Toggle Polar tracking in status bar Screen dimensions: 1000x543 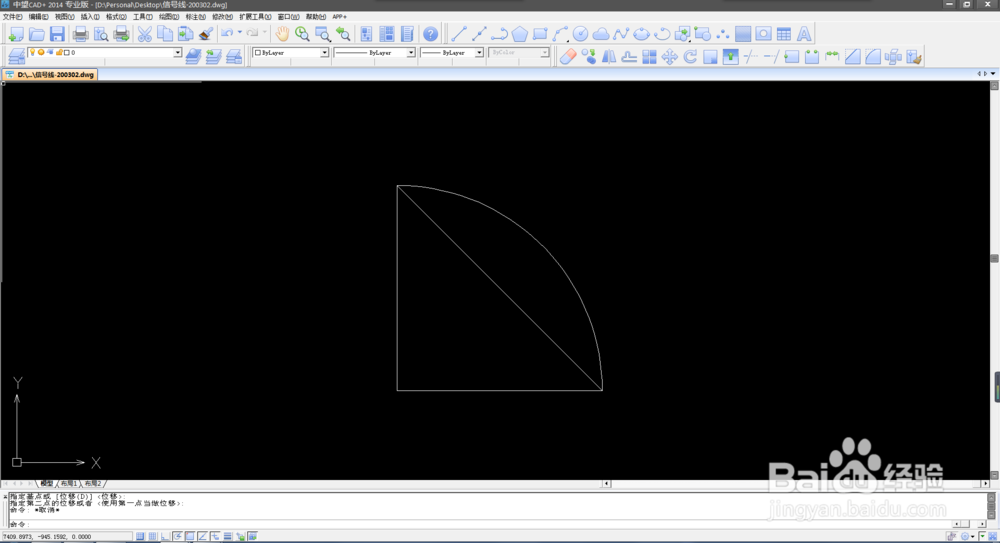pos(177,537)
